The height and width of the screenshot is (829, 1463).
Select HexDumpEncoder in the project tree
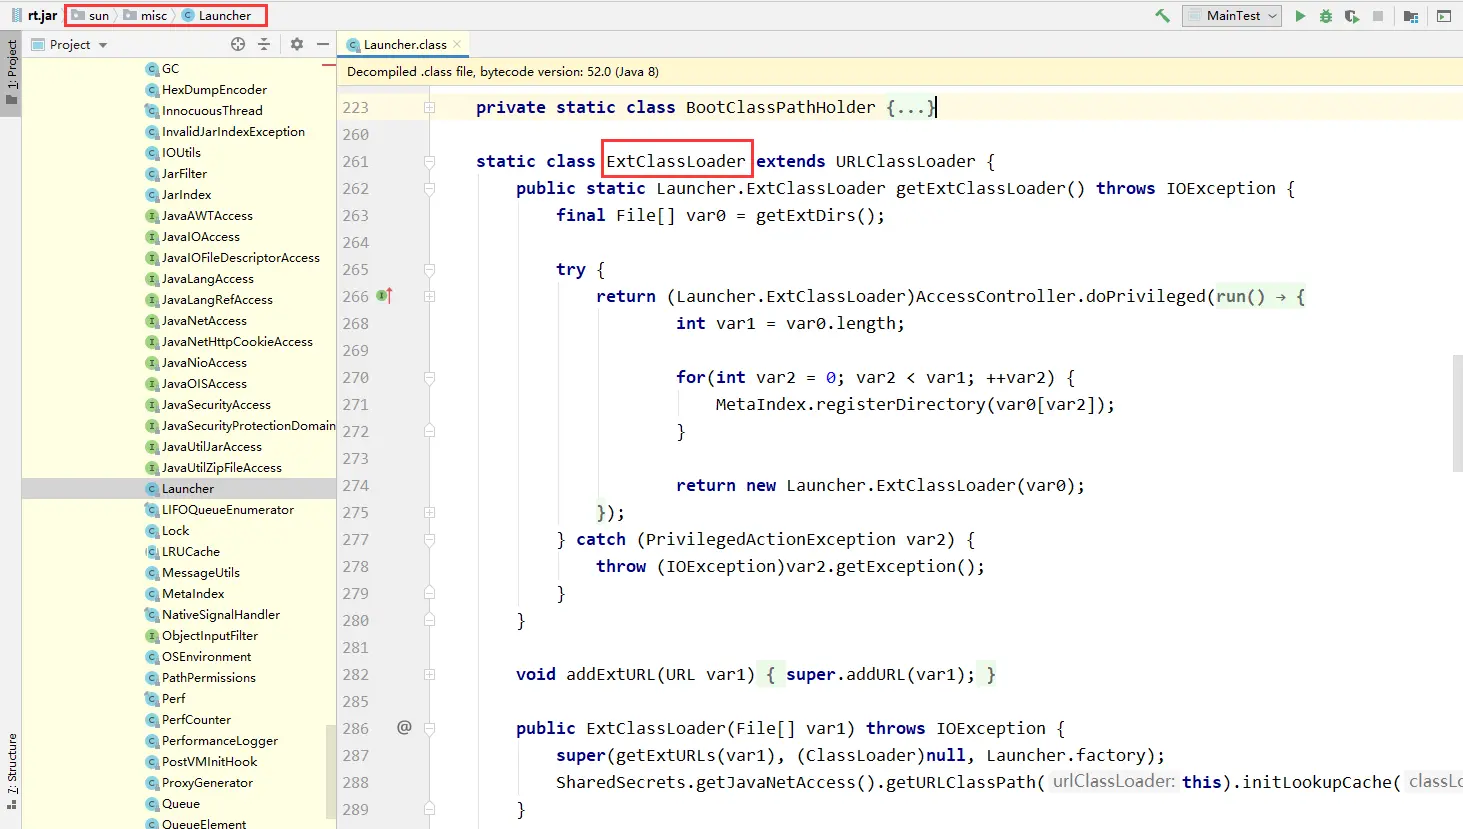point(214,89)
